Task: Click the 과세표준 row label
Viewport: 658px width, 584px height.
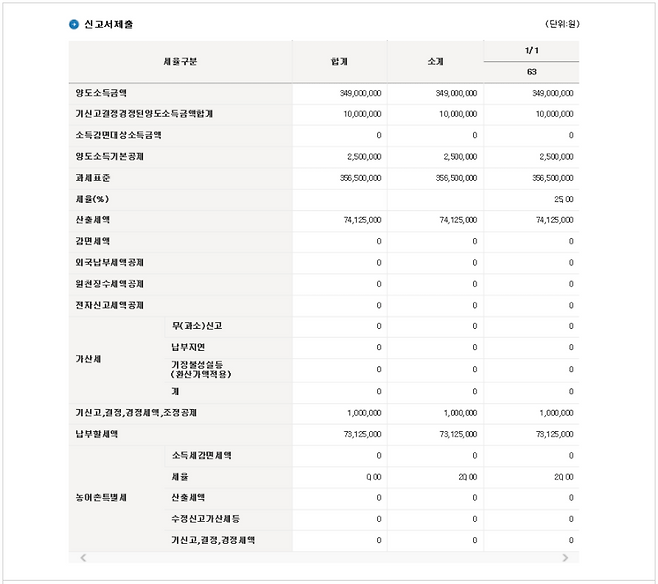Action: 92,177
